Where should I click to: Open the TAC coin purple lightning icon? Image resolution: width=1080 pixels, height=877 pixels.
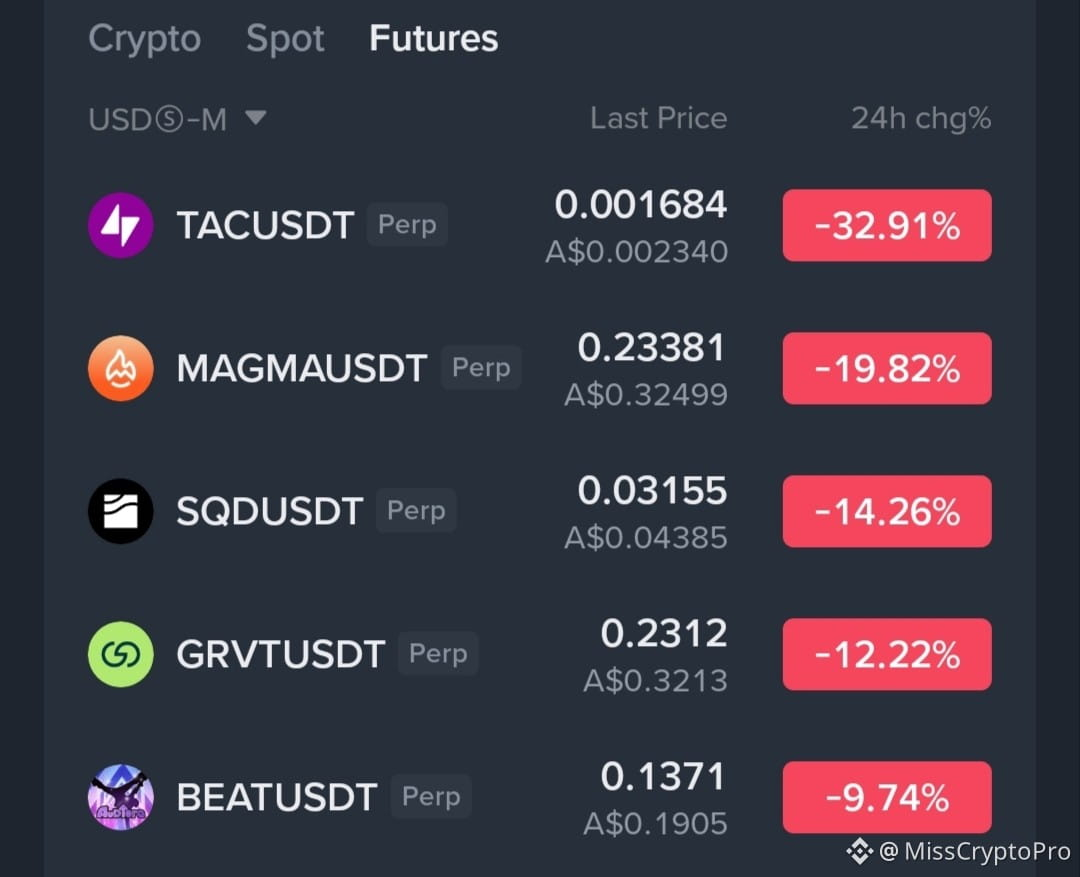tap(121, 225)
